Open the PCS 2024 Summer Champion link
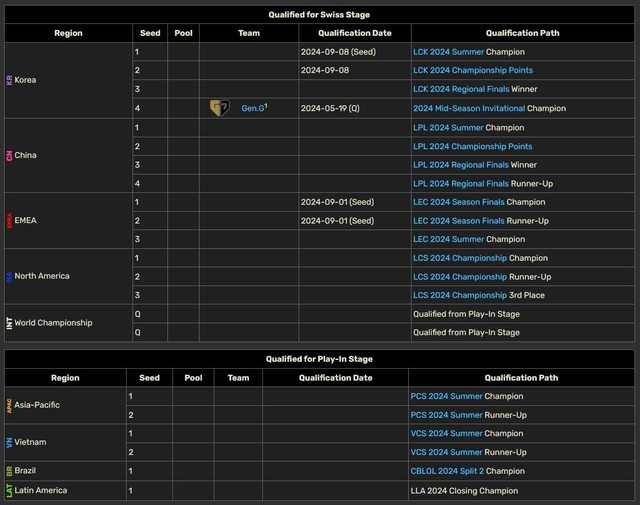This screenshot has width=640, height=505. [447, 396]
